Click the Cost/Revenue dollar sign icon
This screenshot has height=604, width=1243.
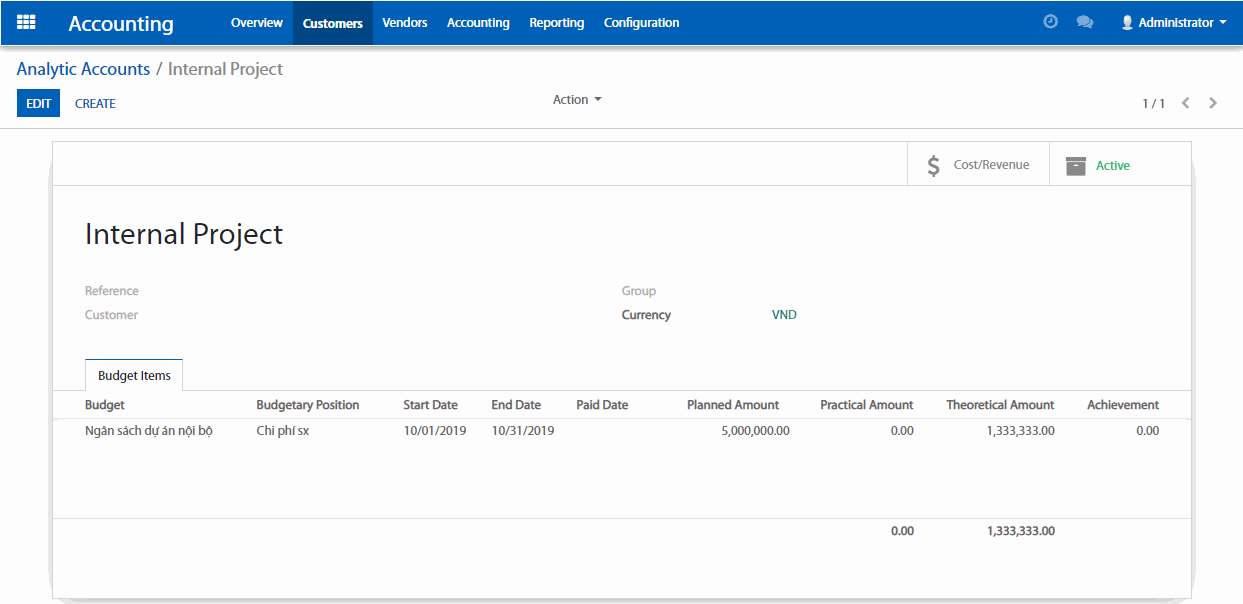pos(933,166)
